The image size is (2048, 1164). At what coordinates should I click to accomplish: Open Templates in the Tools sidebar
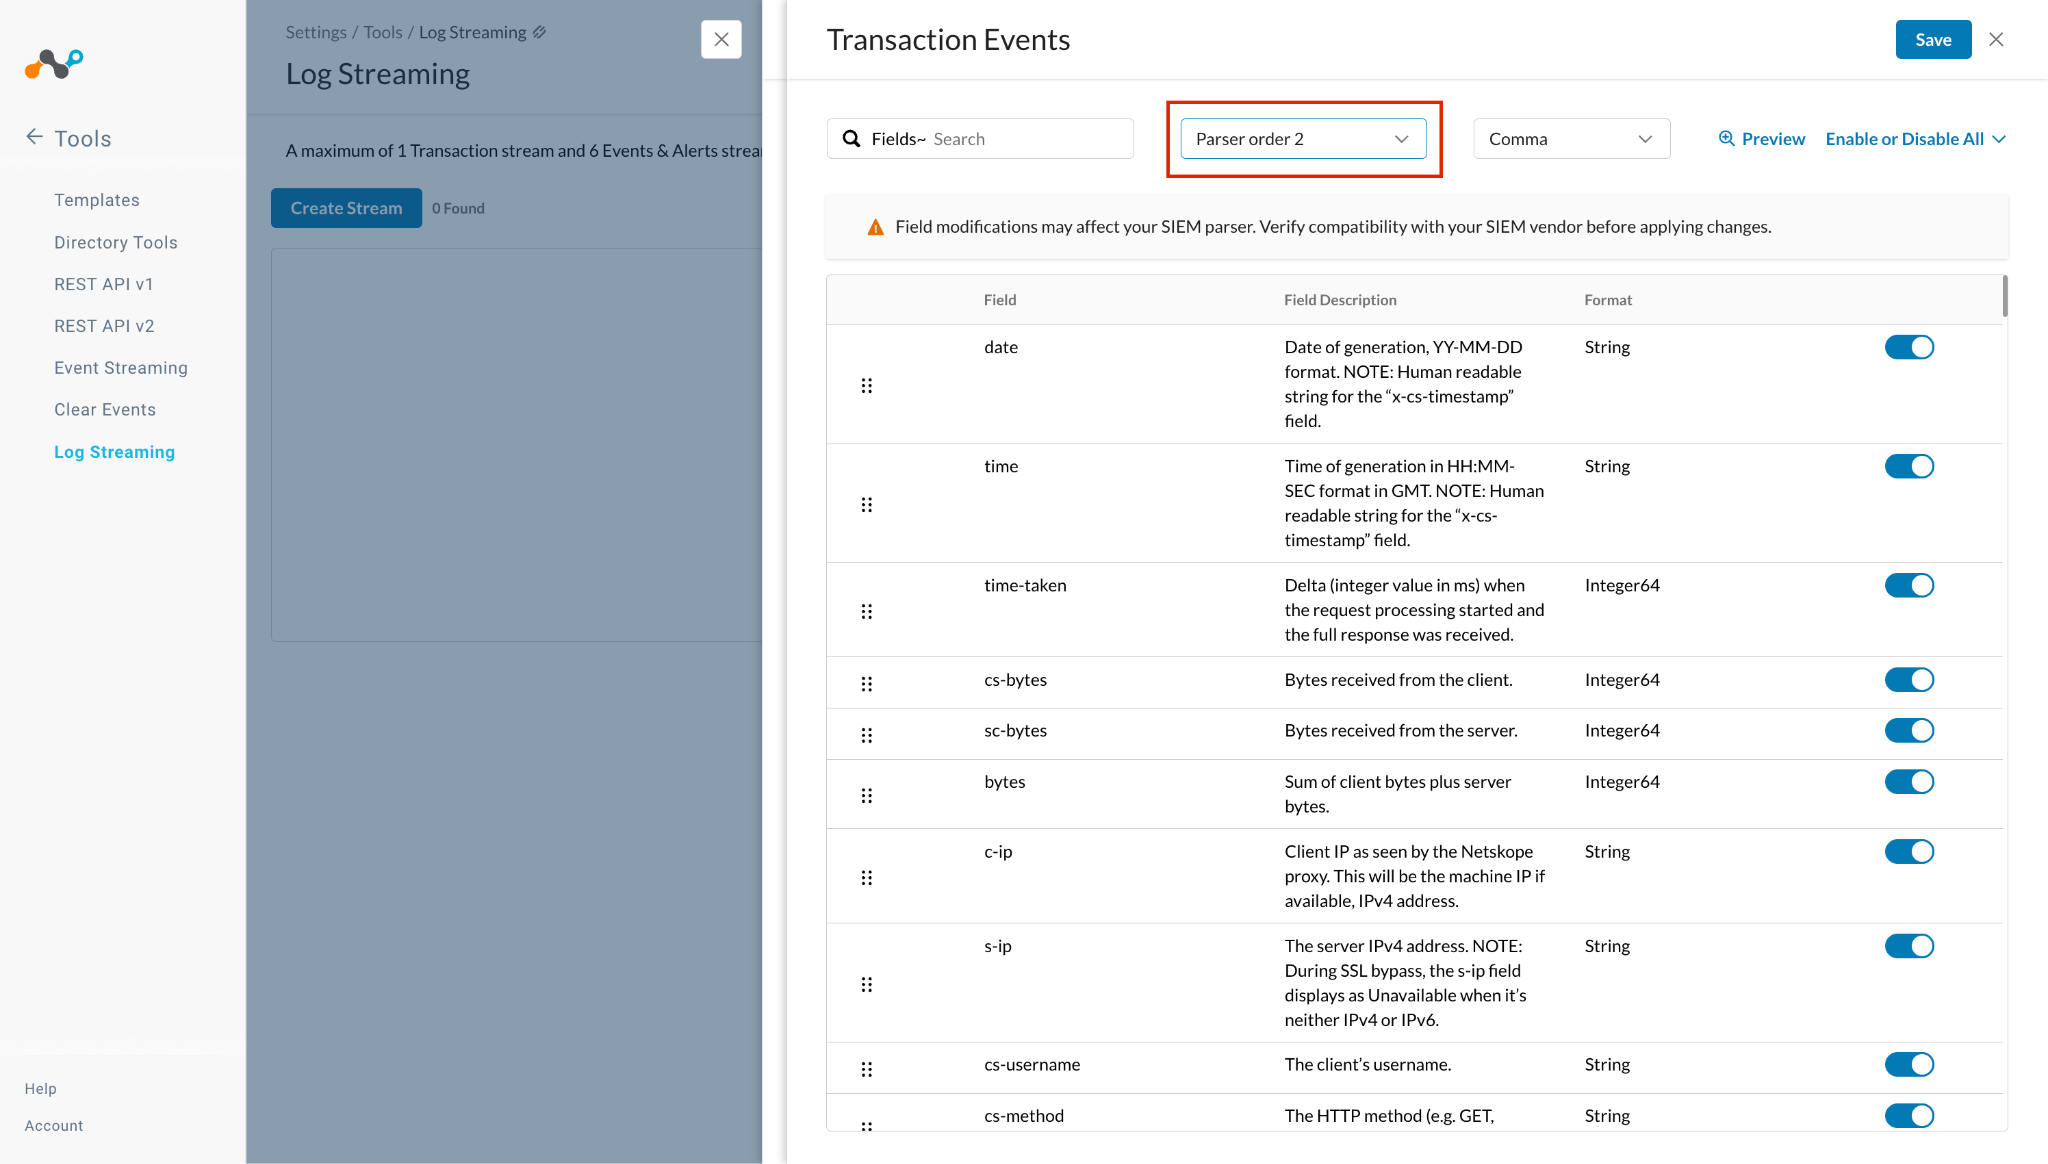(x=97, y=200)
